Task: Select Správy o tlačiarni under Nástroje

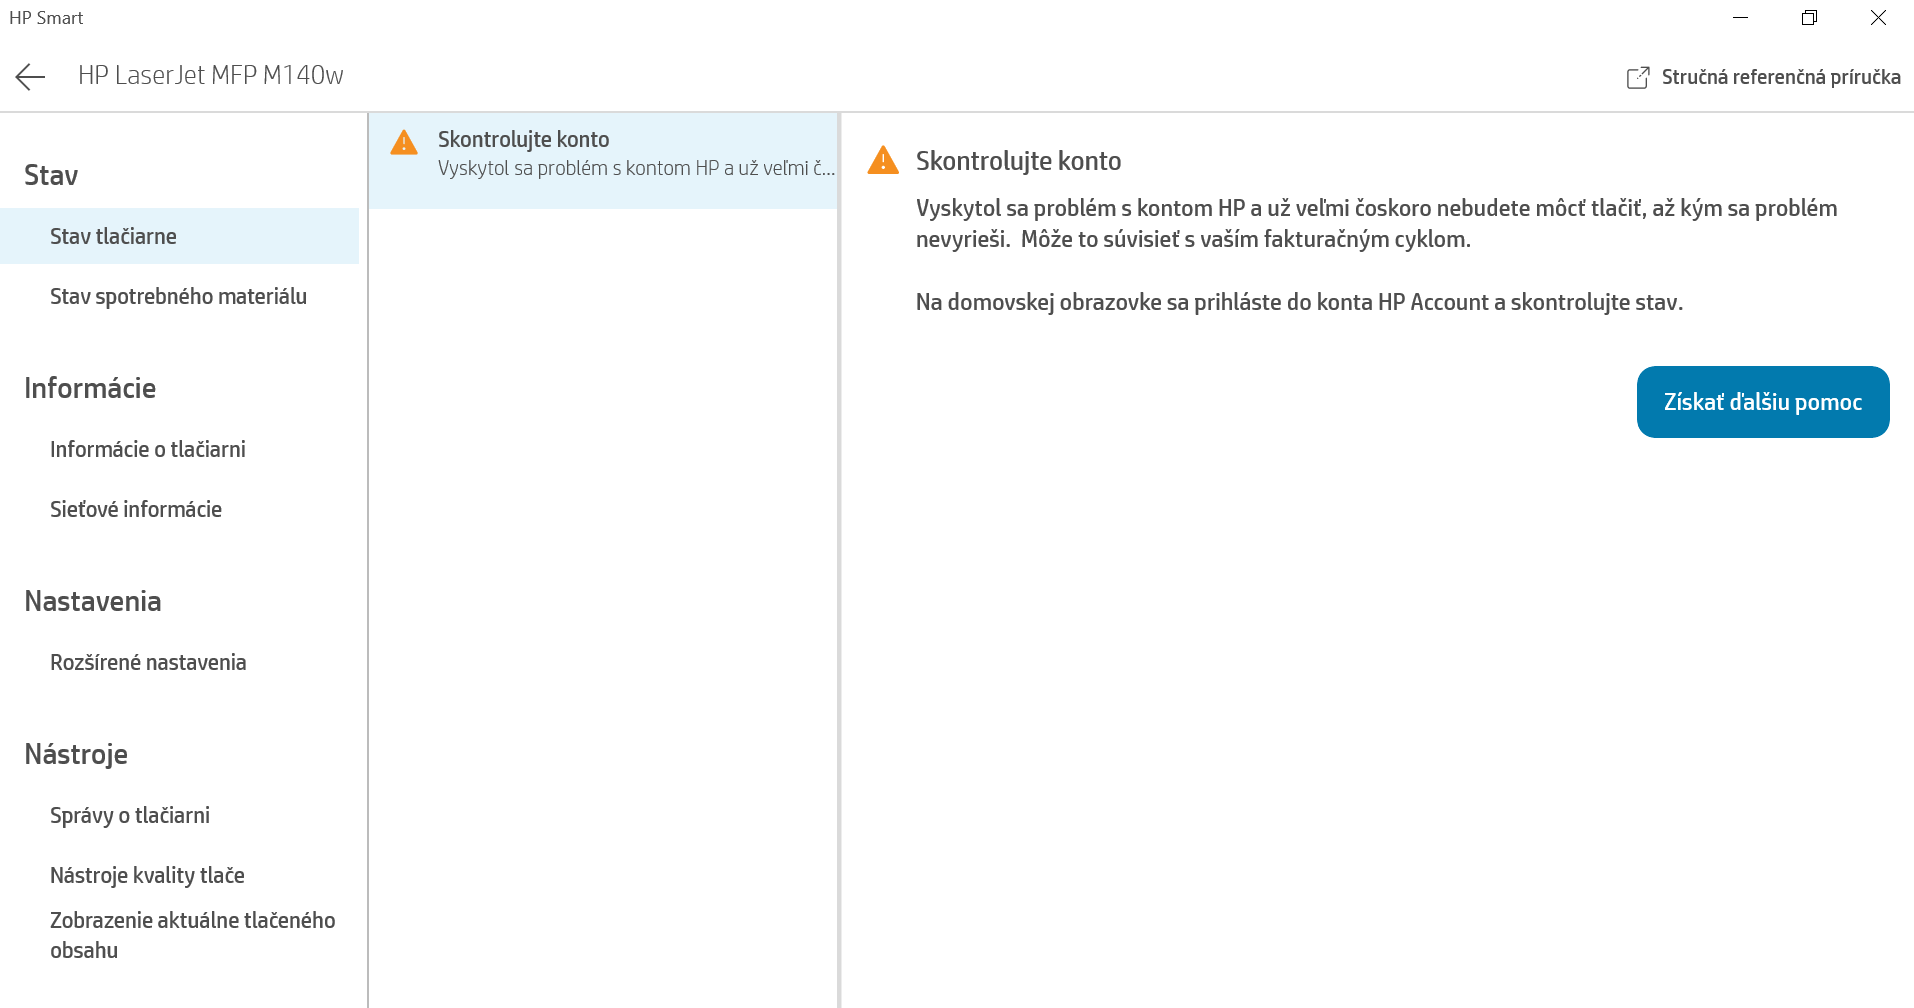Action: click(130, 815)
